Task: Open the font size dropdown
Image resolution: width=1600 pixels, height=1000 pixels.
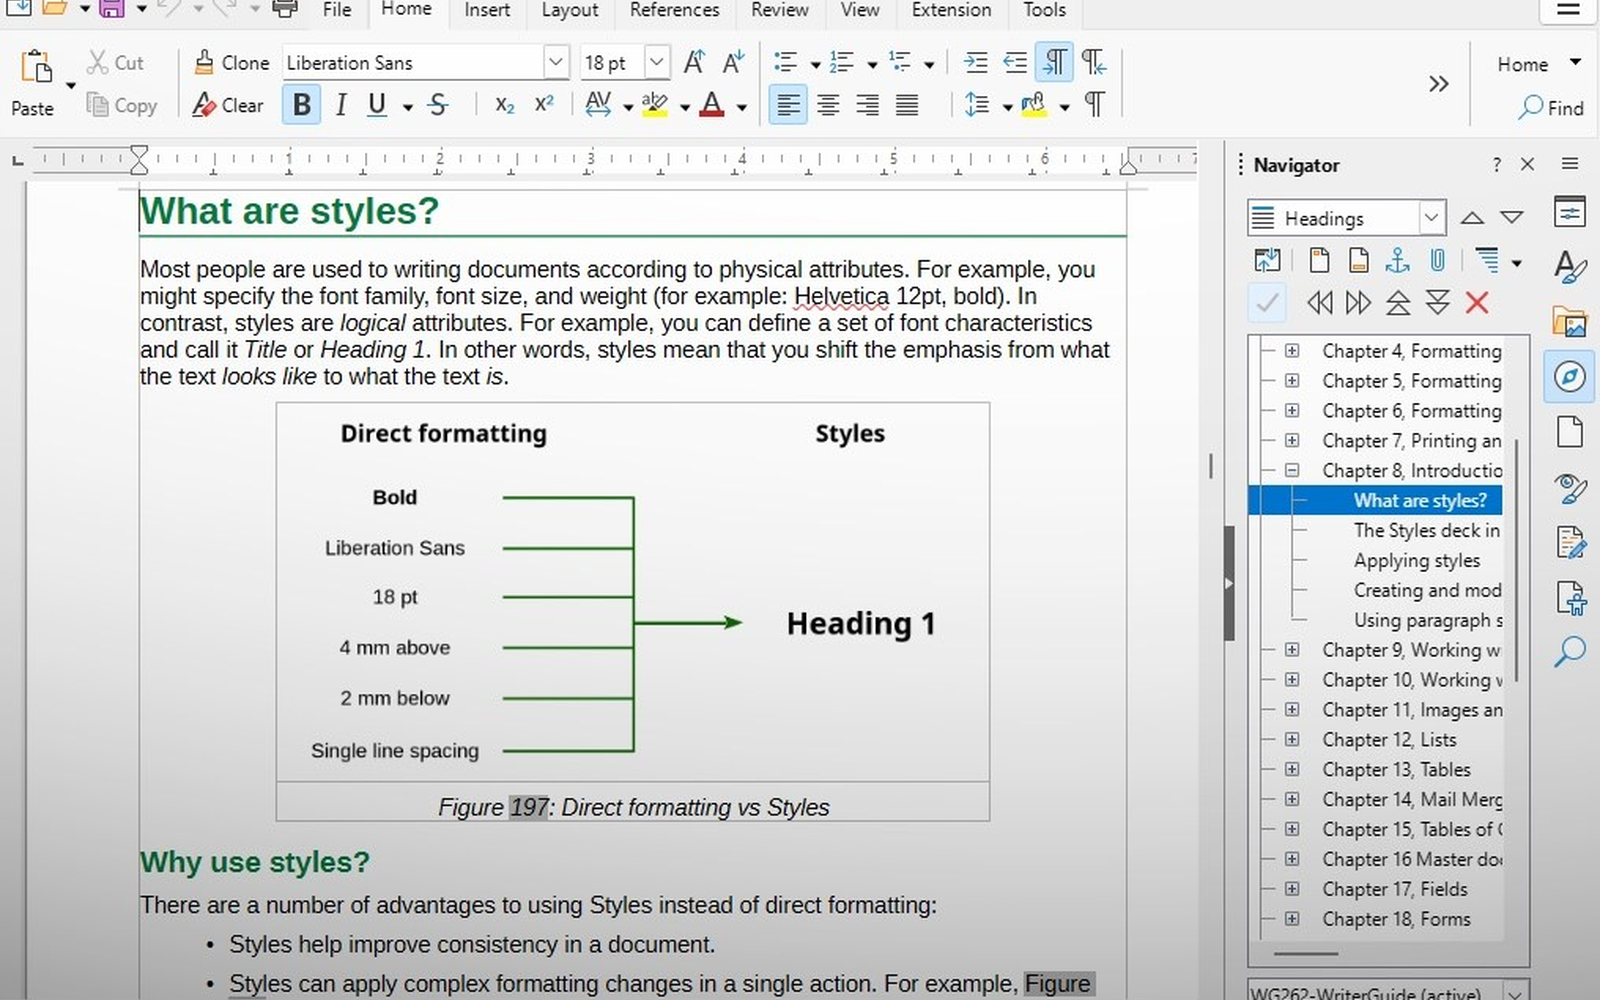Action: coord(656,62)
